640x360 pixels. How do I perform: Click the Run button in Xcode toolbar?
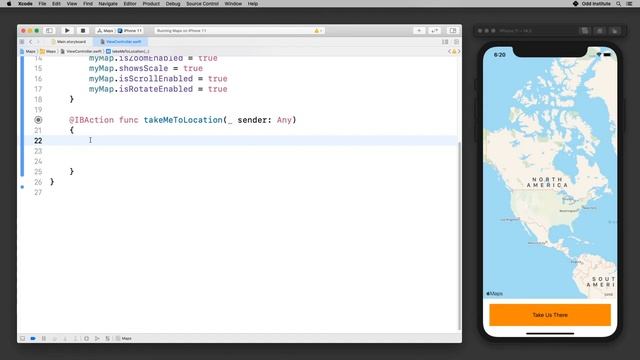67,31
